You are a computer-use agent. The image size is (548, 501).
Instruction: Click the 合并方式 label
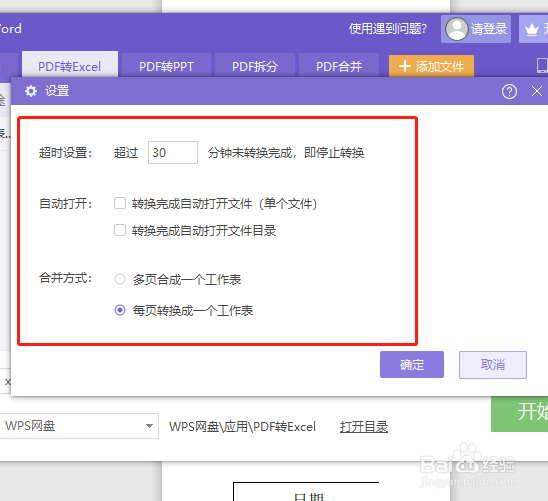(65, 278)
